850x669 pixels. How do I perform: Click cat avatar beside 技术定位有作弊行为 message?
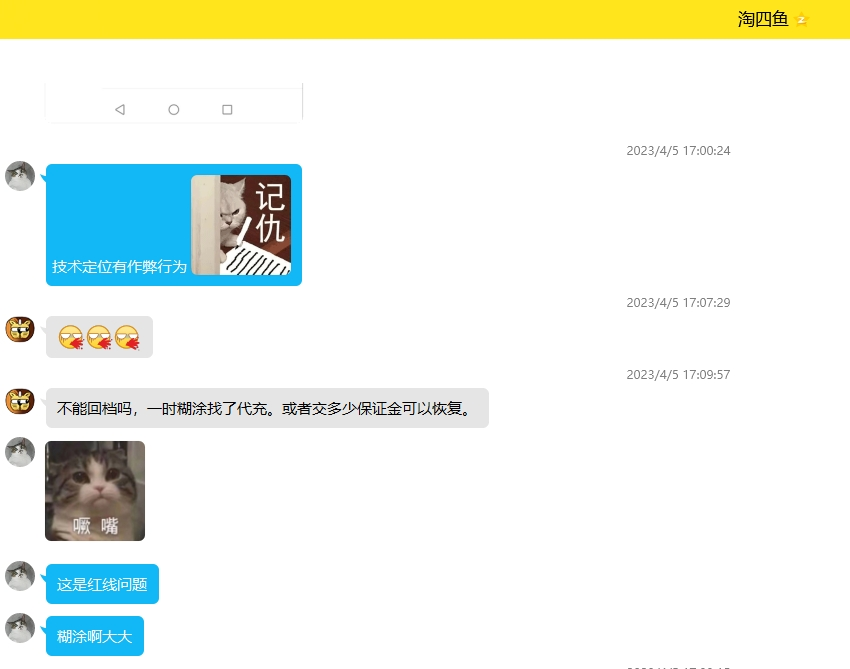[x=20, y=176]
